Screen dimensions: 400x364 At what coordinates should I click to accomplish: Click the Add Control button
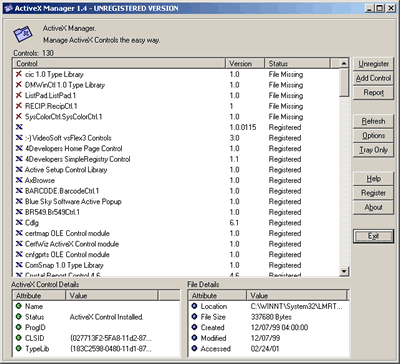click(373, 78)
